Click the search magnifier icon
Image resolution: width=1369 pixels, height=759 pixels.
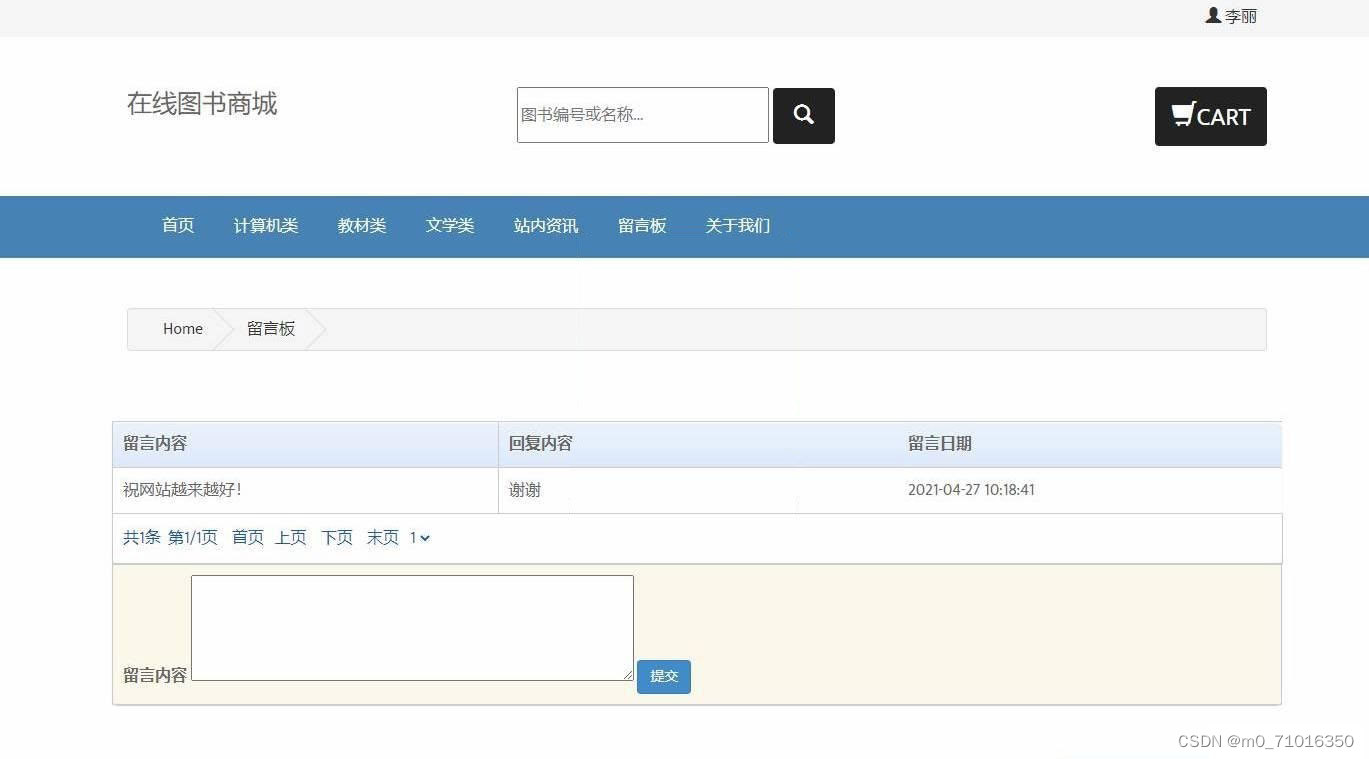pos(803,115)
